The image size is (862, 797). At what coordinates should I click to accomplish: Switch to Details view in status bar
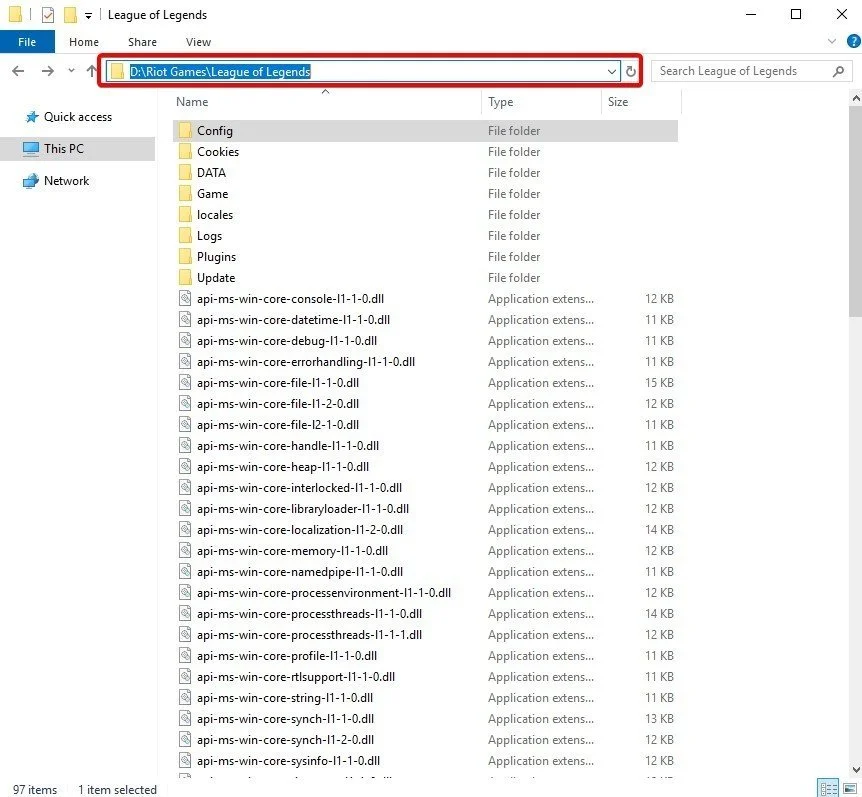tap(828, 788)
